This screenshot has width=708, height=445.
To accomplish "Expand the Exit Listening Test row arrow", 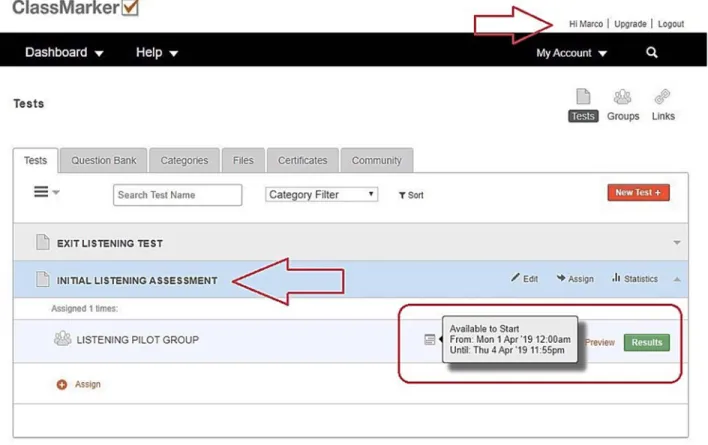I will point(677,242).
